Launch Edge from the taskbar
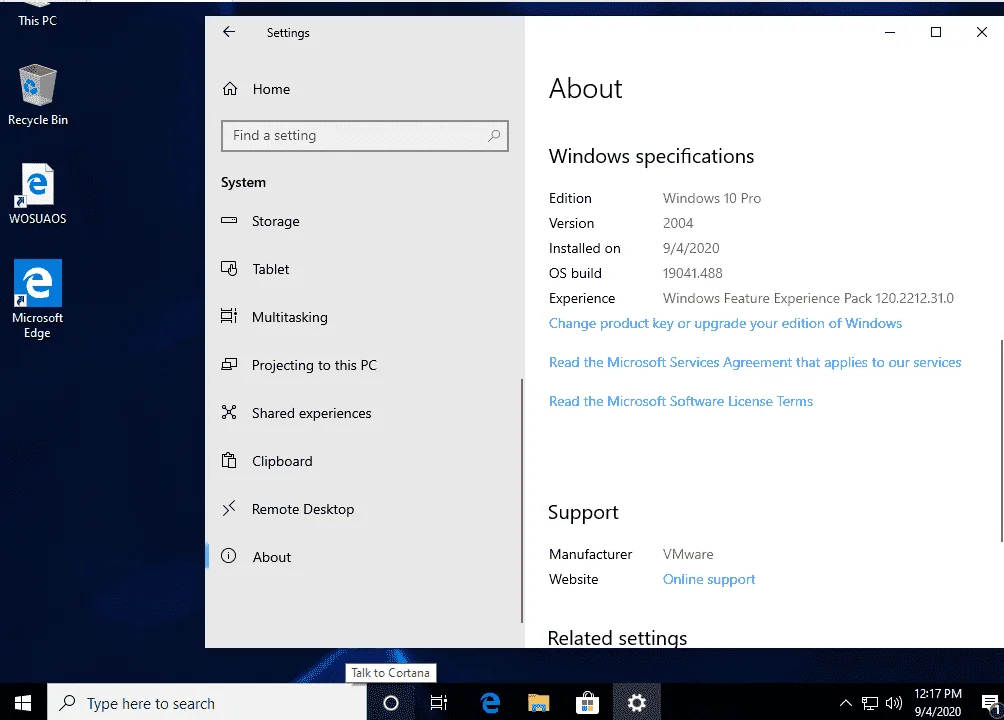1004x720 pixels. point(490,703)
